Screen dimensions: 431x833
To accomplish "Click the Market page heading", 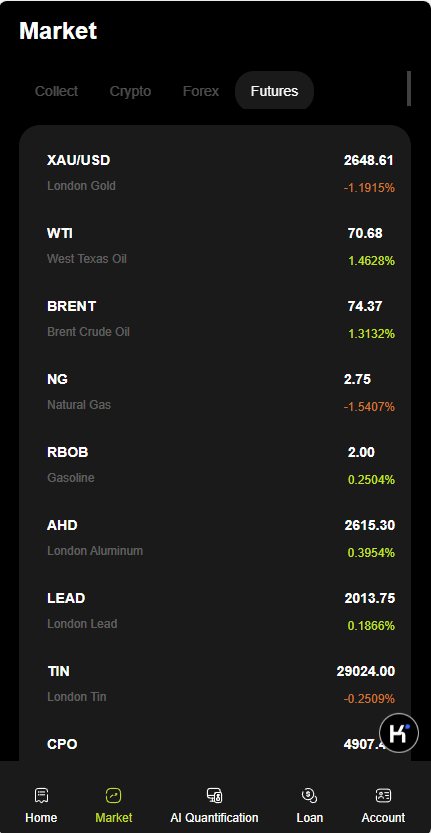I will point(58,31).
